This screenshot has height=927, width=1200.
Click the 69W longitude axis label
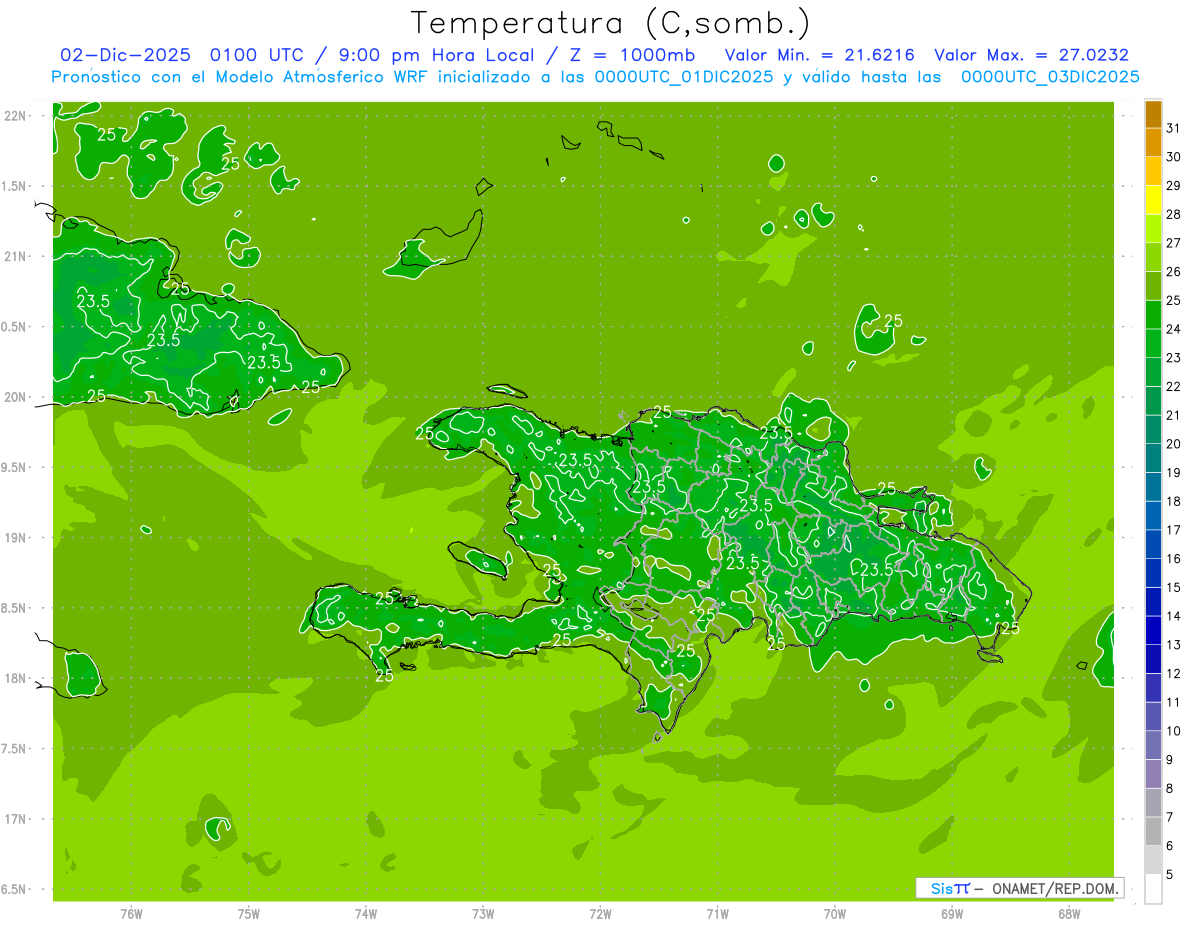click(952, 914)
